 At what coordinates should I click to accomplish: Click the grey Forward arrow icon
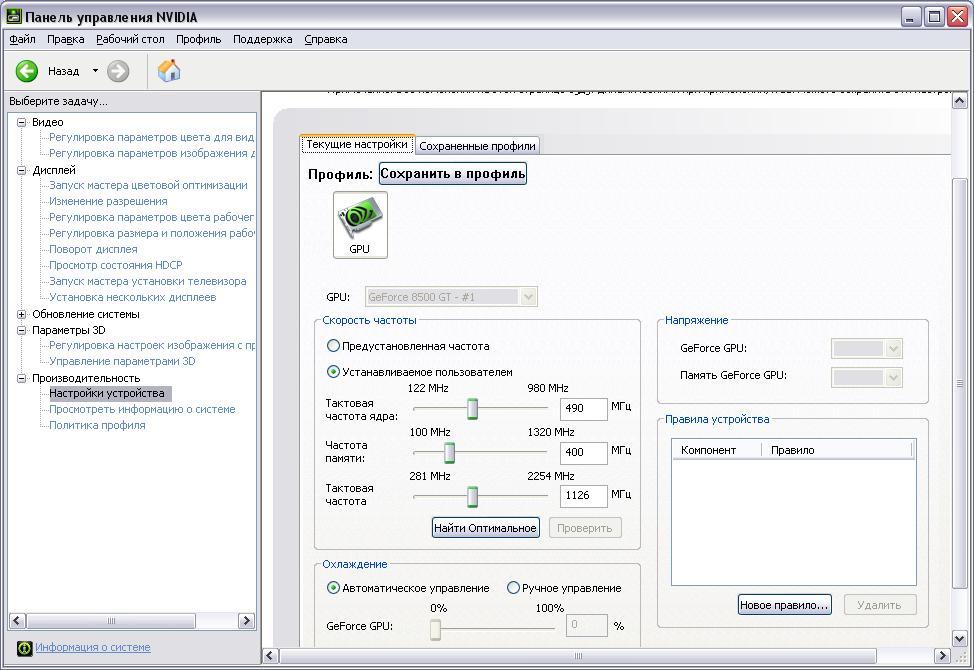(x=118, y=71)
